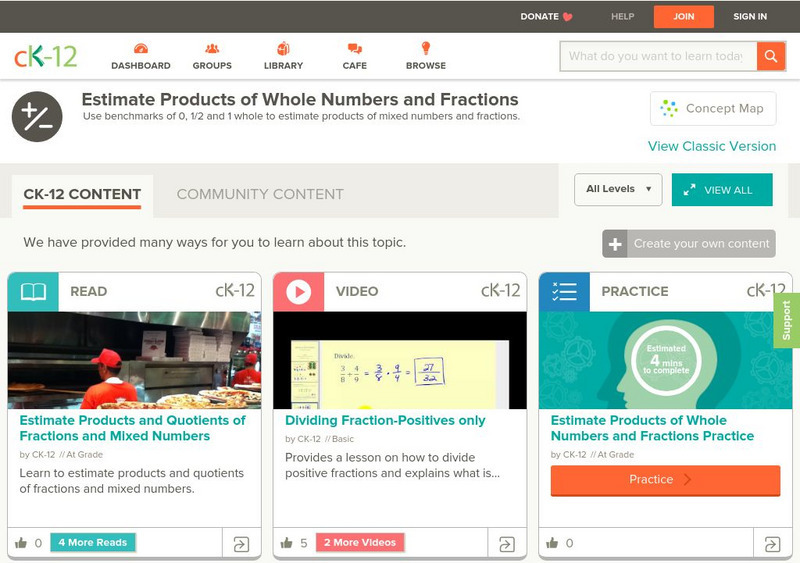
Task: Switch to Community Content tab
Action: pyautogui.click(x=260, y=194)
